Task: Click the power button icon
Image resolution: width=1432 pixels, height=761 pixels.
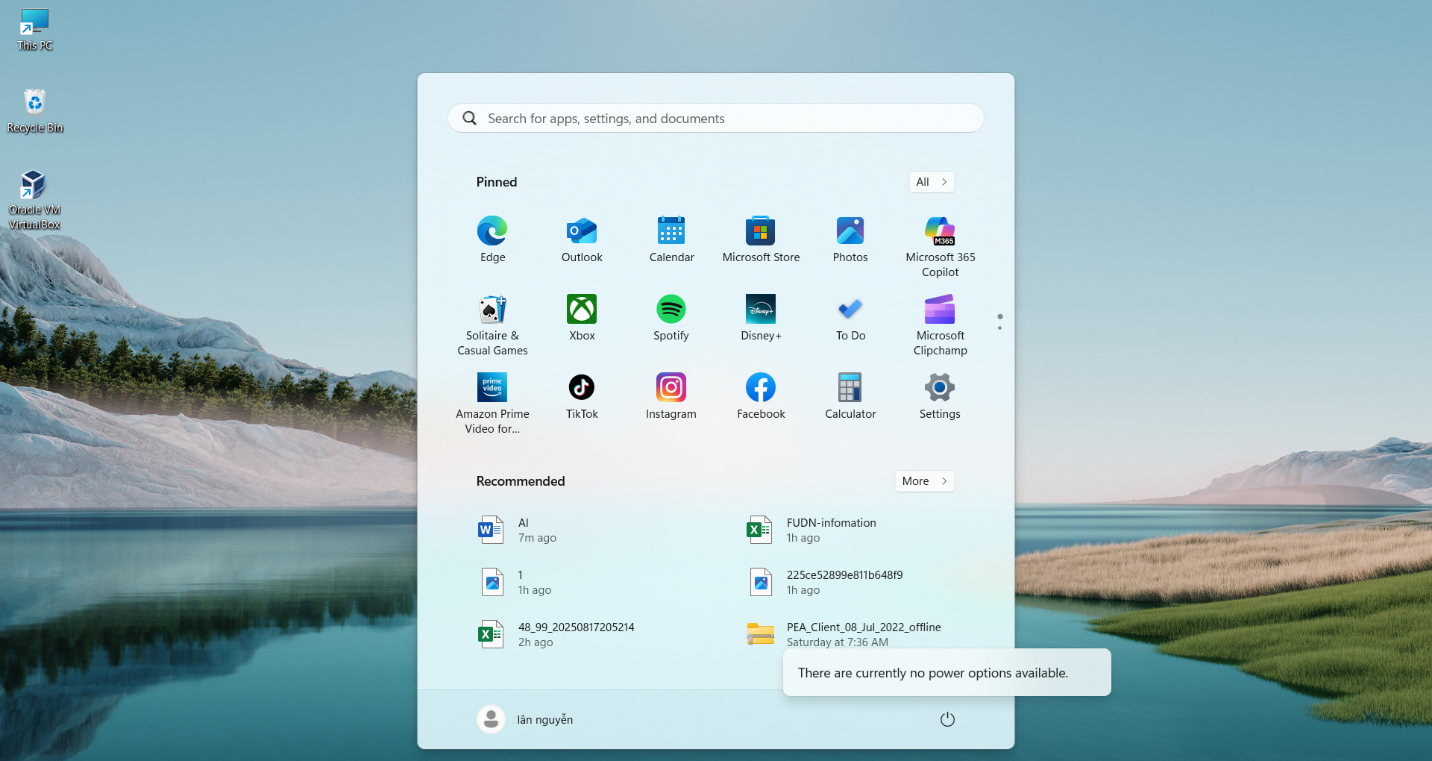Action: coord(947,719)
